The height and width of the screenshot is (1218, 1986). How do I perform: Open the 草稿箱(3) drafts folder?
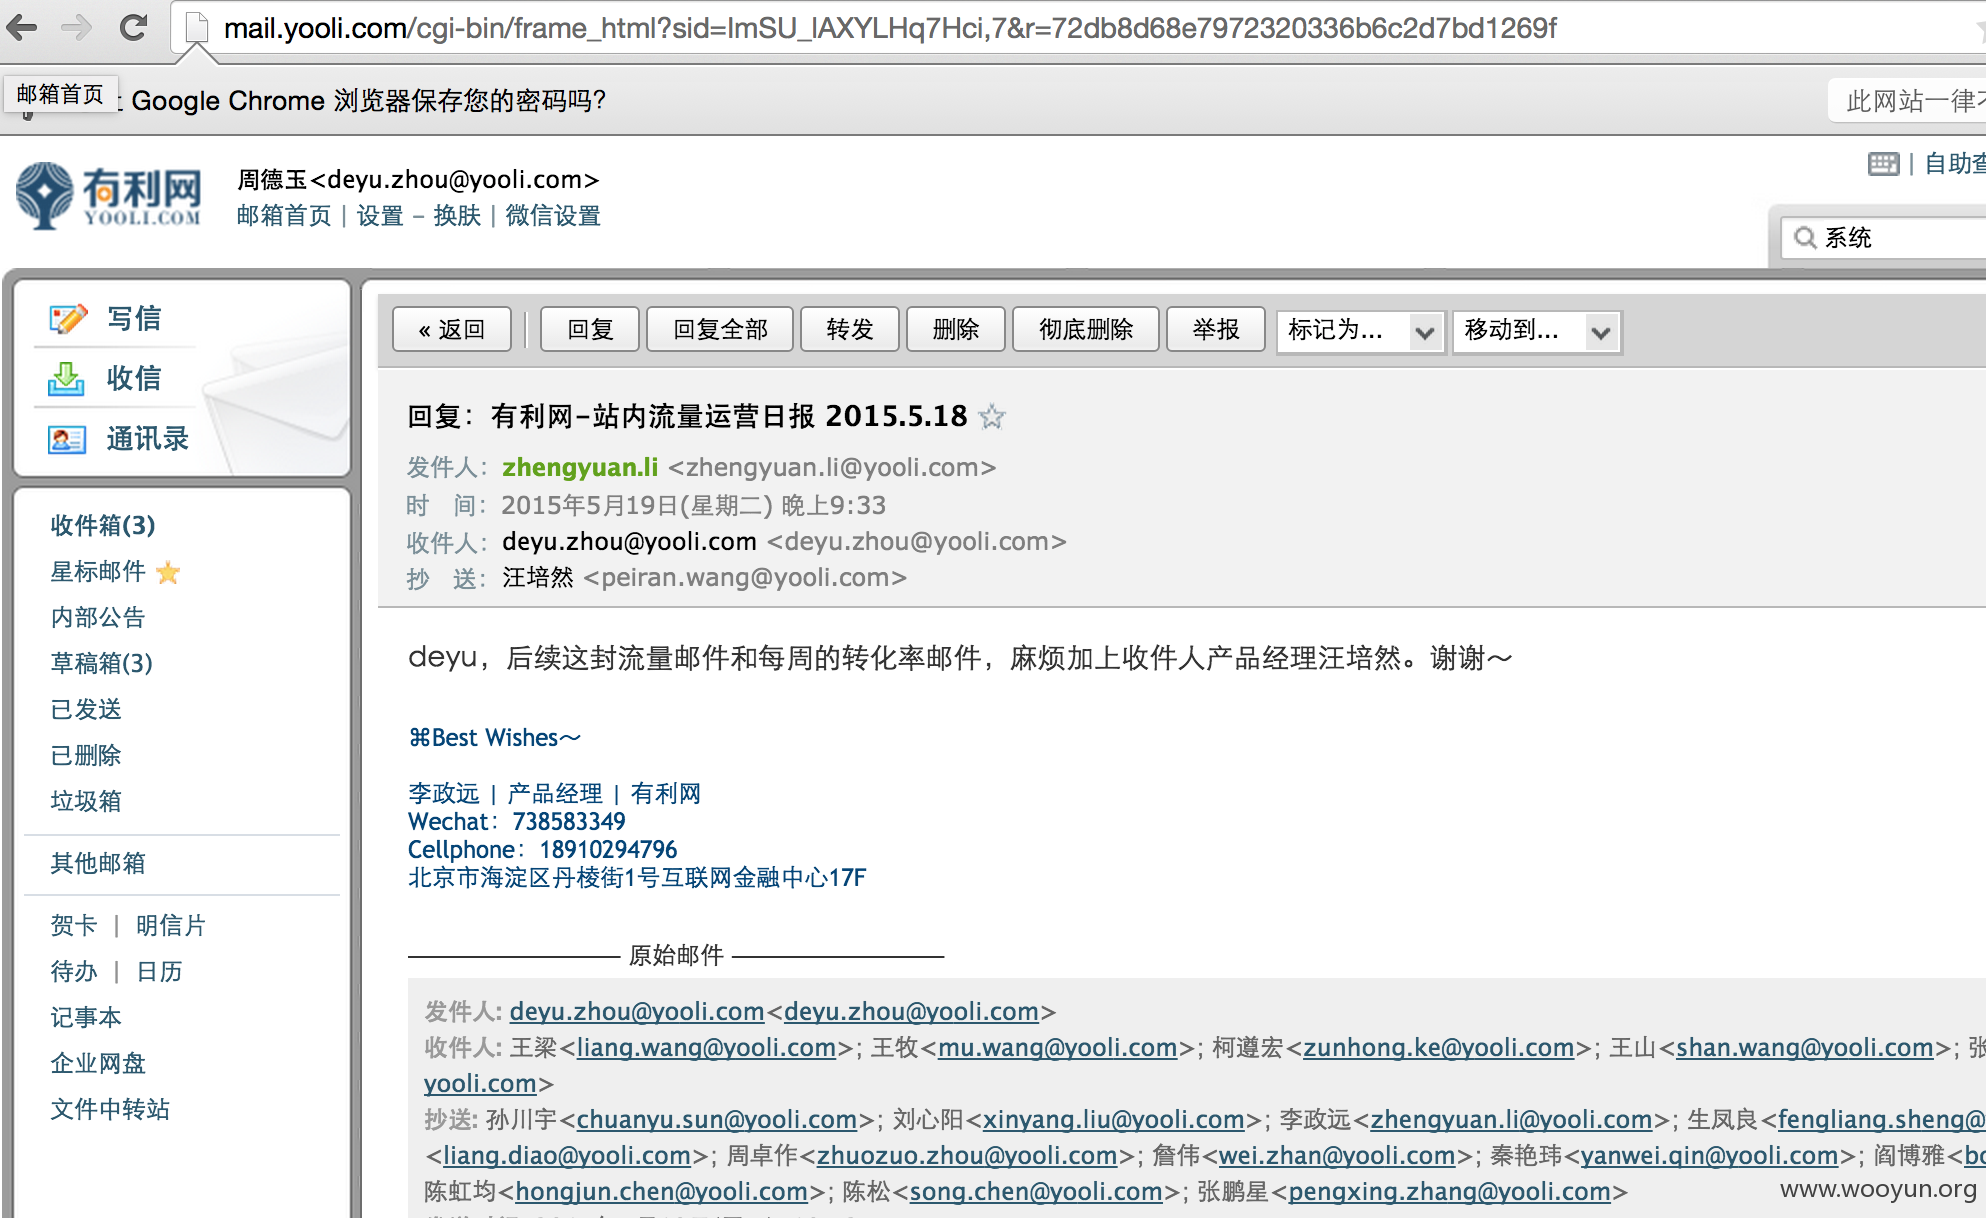[102, 664]
